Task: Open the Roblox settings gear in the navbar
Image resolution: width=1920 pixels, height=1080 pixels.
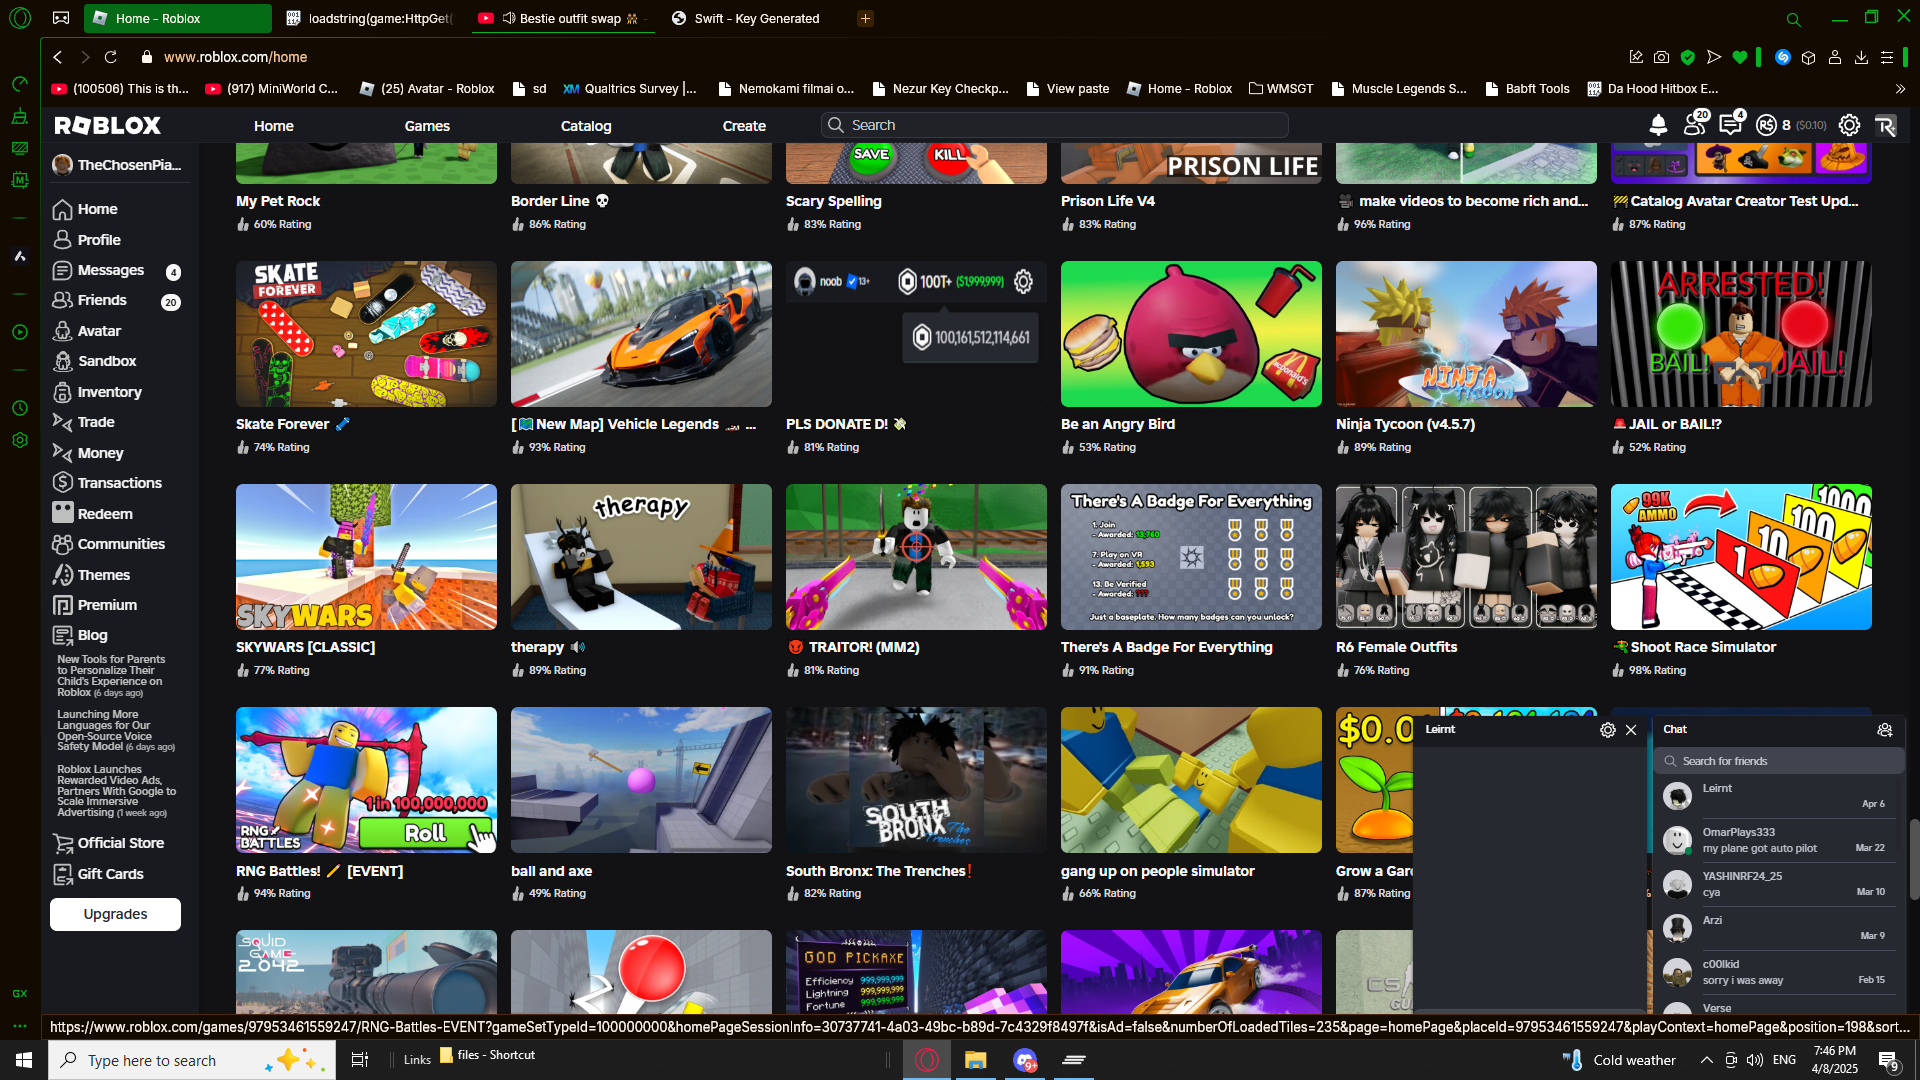Action: point(1849,125)
